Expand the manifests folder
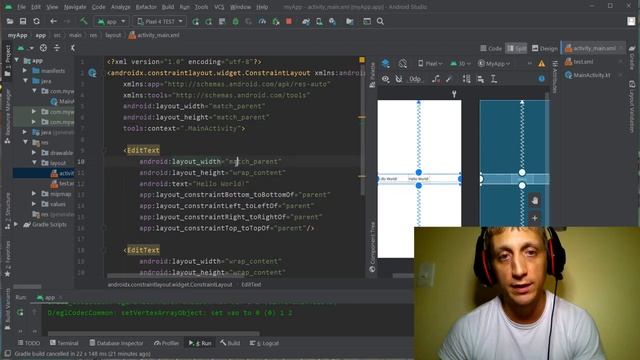640x360 pixels. (25, 71)
